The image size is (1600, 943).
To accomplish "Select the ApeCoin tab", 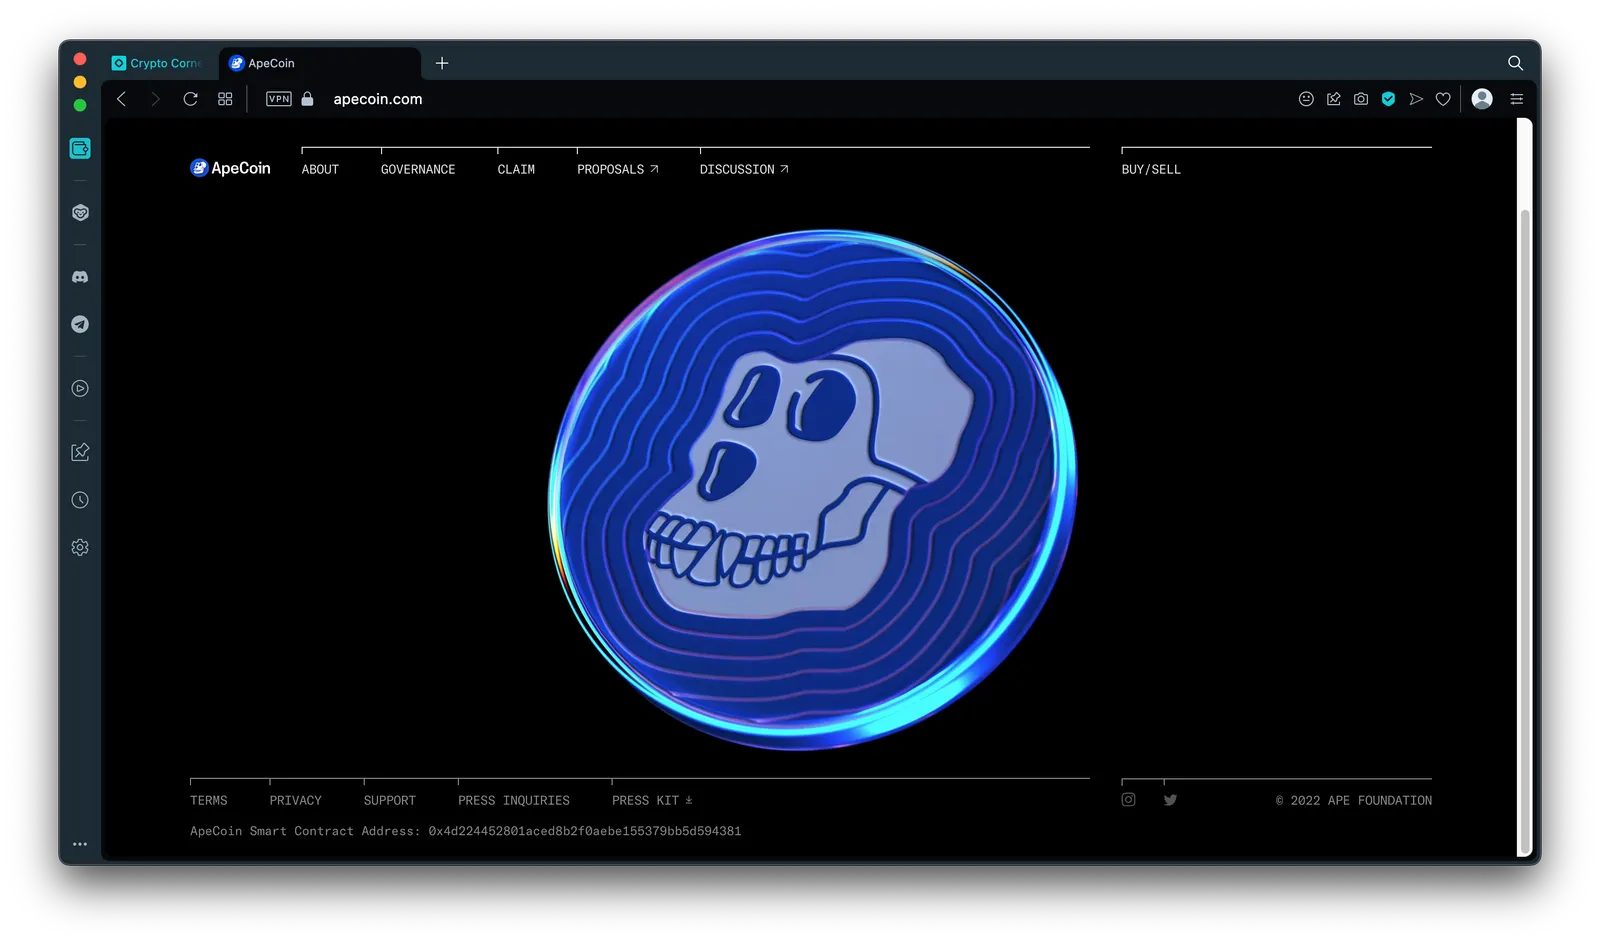I will pyautogui.click(x=320, y=63).
